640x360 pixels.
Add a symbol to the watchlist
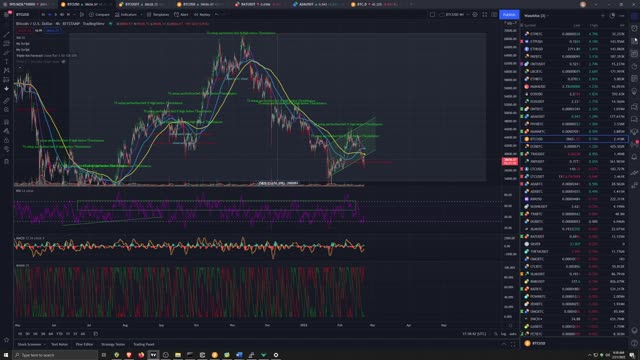(603, 16)
